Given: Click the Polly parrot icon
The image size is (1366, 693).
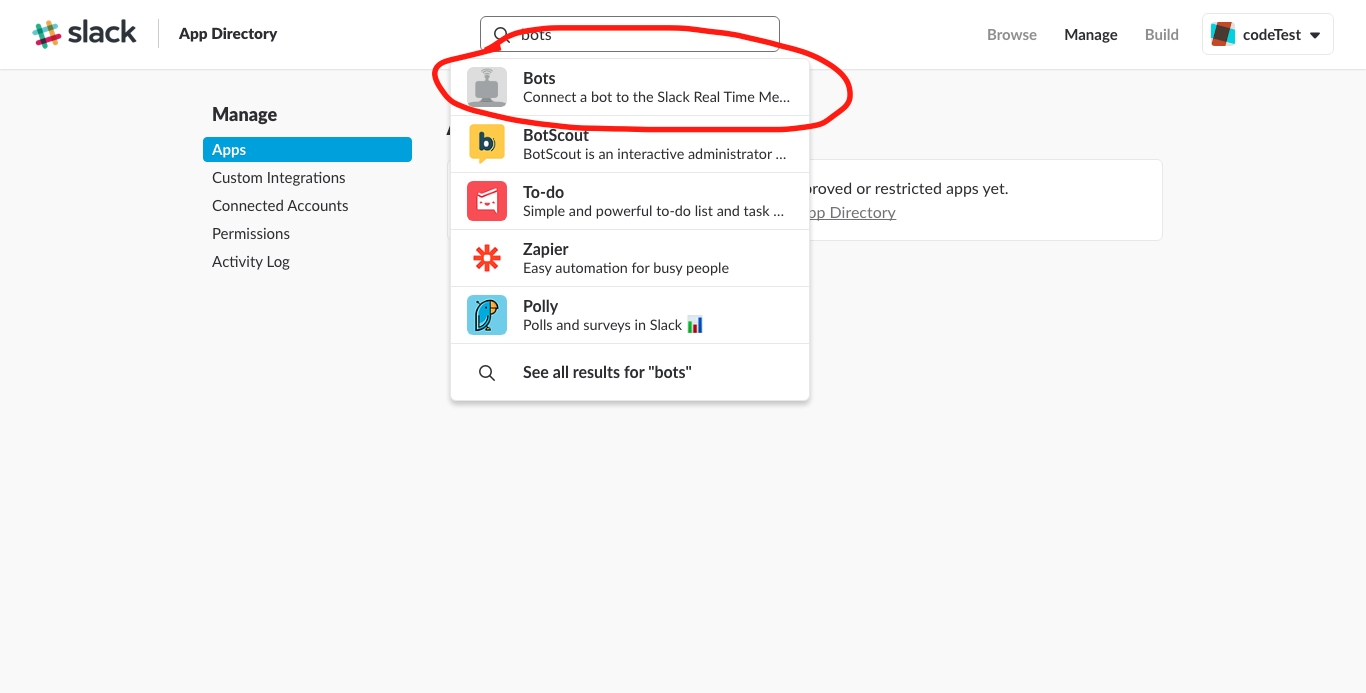Looking at the screenshot, I should [487, 315].
